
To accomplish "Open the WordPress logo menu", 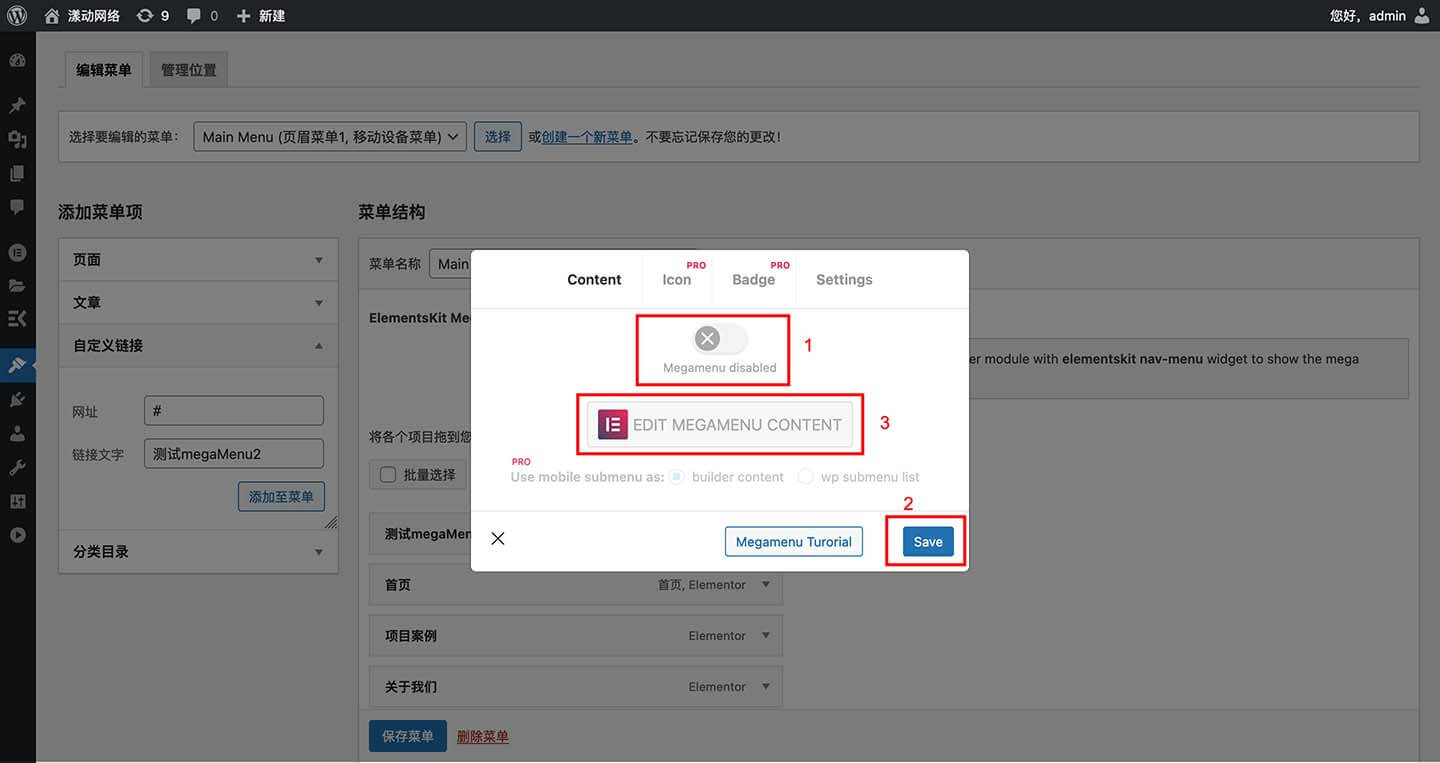I will point(17,16).
